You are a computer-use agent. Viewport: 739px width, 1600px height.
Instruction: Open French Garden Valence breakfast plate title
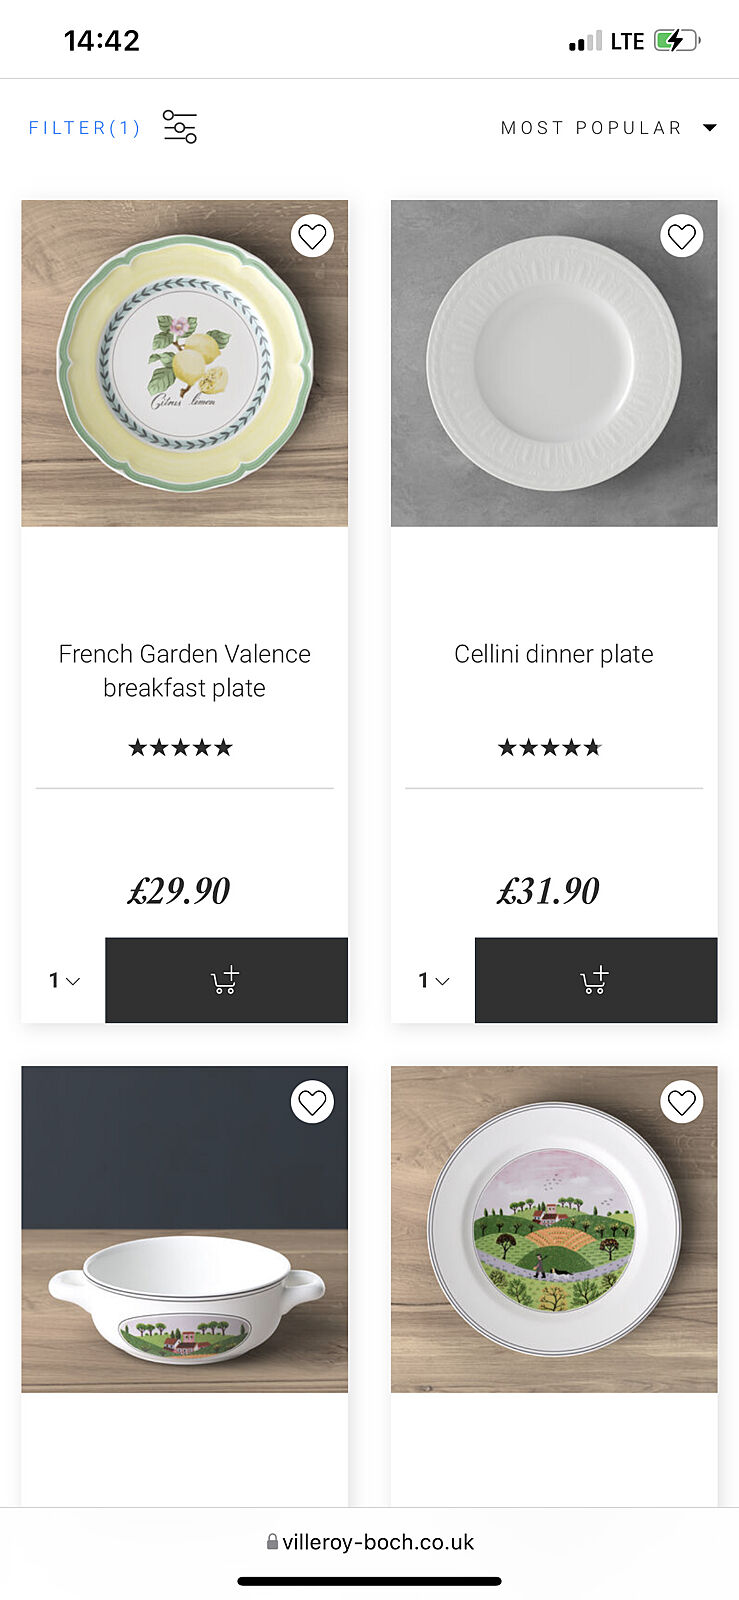[x=185, y=670]
